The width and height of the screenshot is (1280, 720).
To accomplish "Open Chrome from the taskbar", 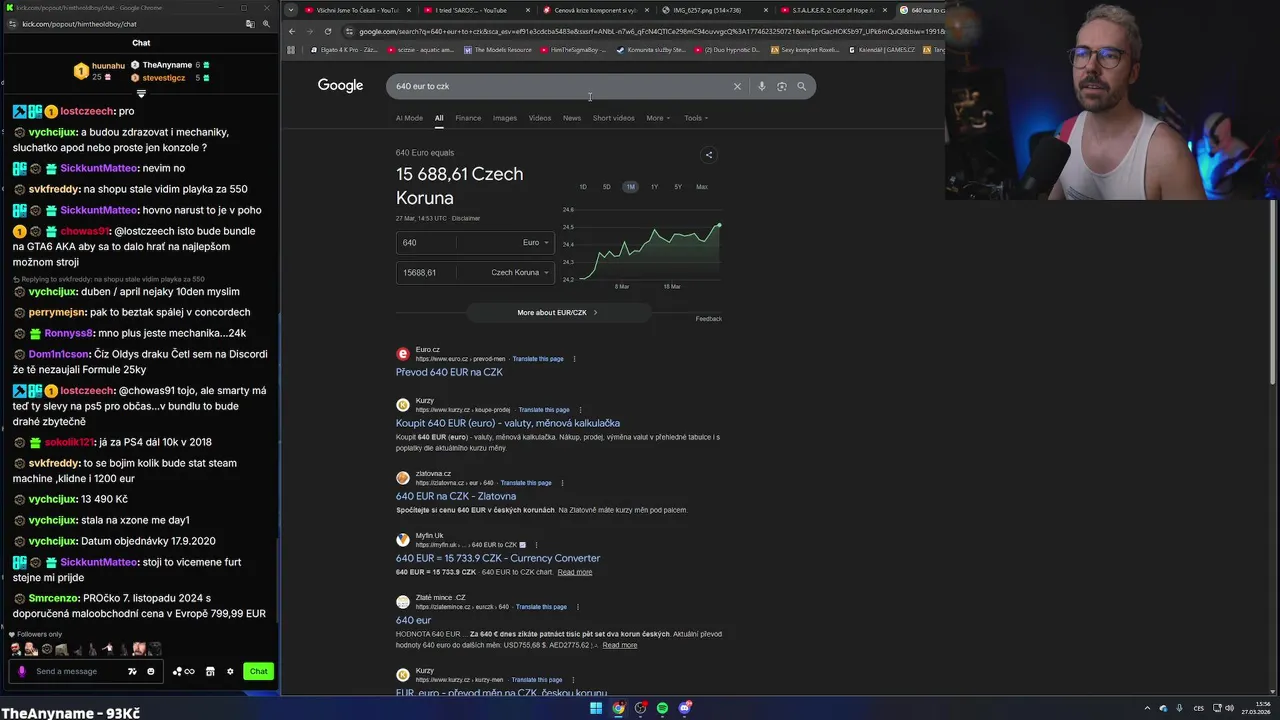I will [x=618, y=708].
